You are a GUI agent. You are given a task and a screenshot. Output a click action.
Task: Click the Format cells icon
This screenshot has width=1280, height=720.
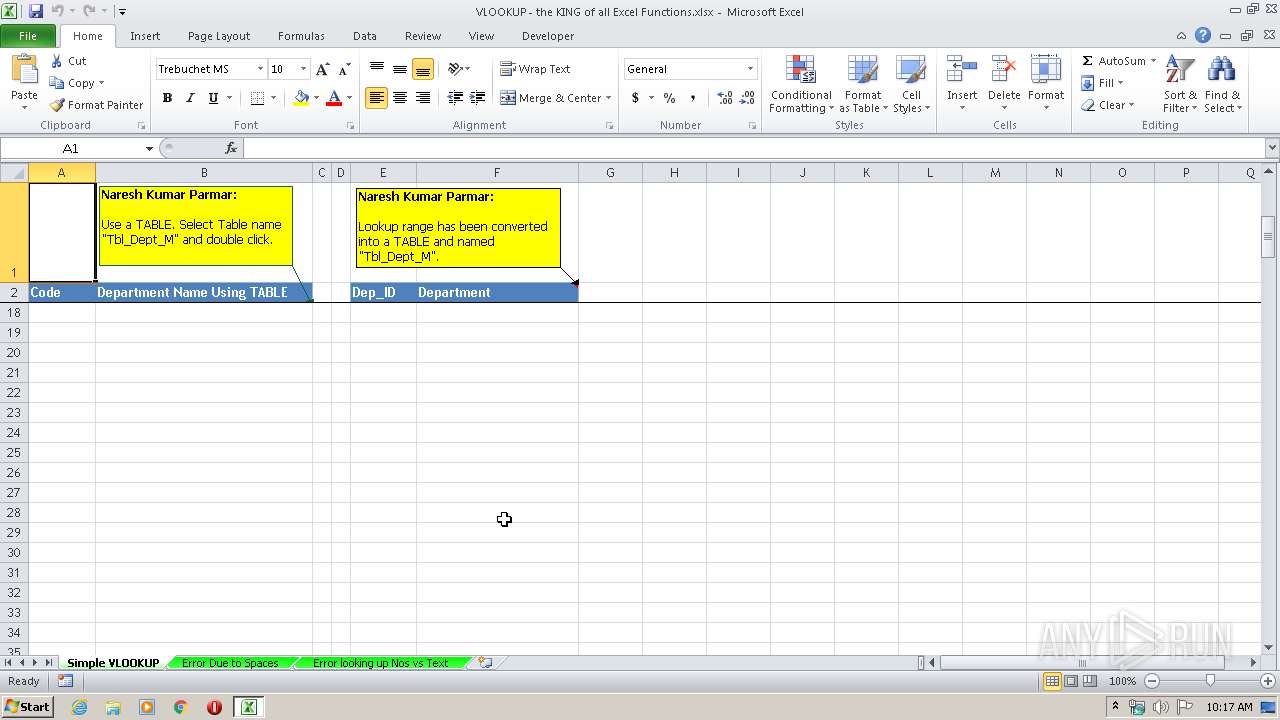1046,70
